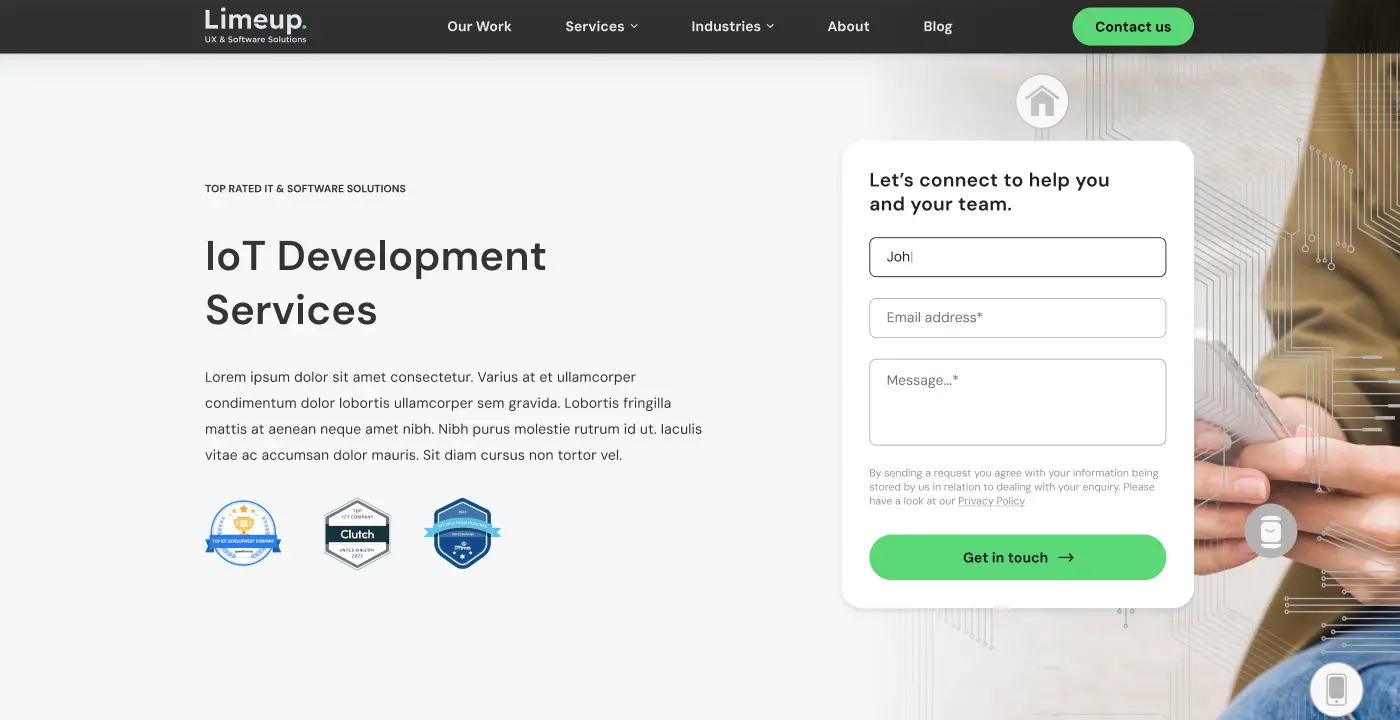Click the home icon circle
The height and width of the screenshot is (720, 1400).
1042,101
